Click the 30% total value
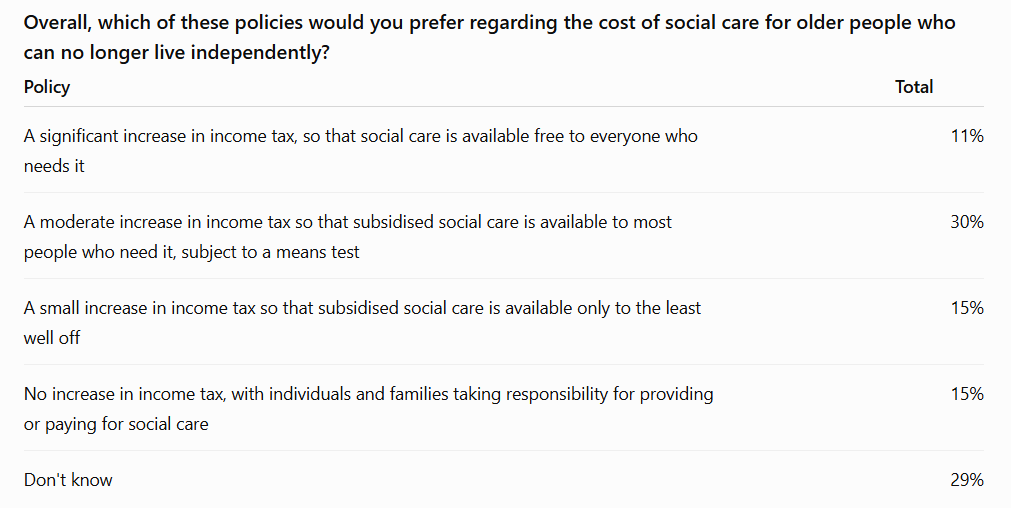 [x=967, y=222]
